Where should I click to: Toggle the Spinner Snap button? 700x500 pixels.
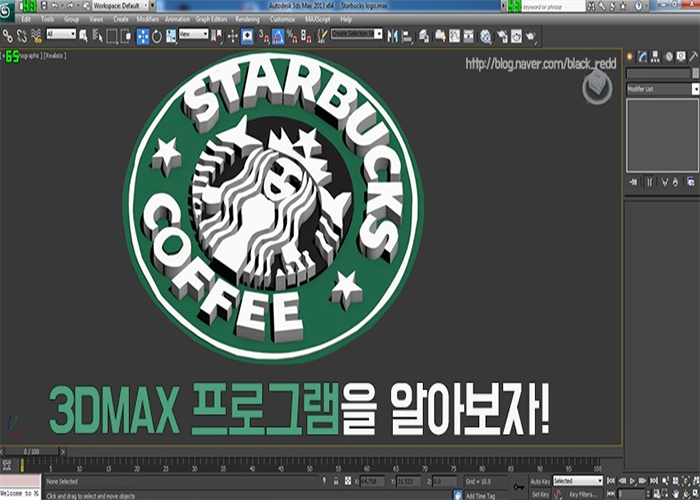click(306, 36)
